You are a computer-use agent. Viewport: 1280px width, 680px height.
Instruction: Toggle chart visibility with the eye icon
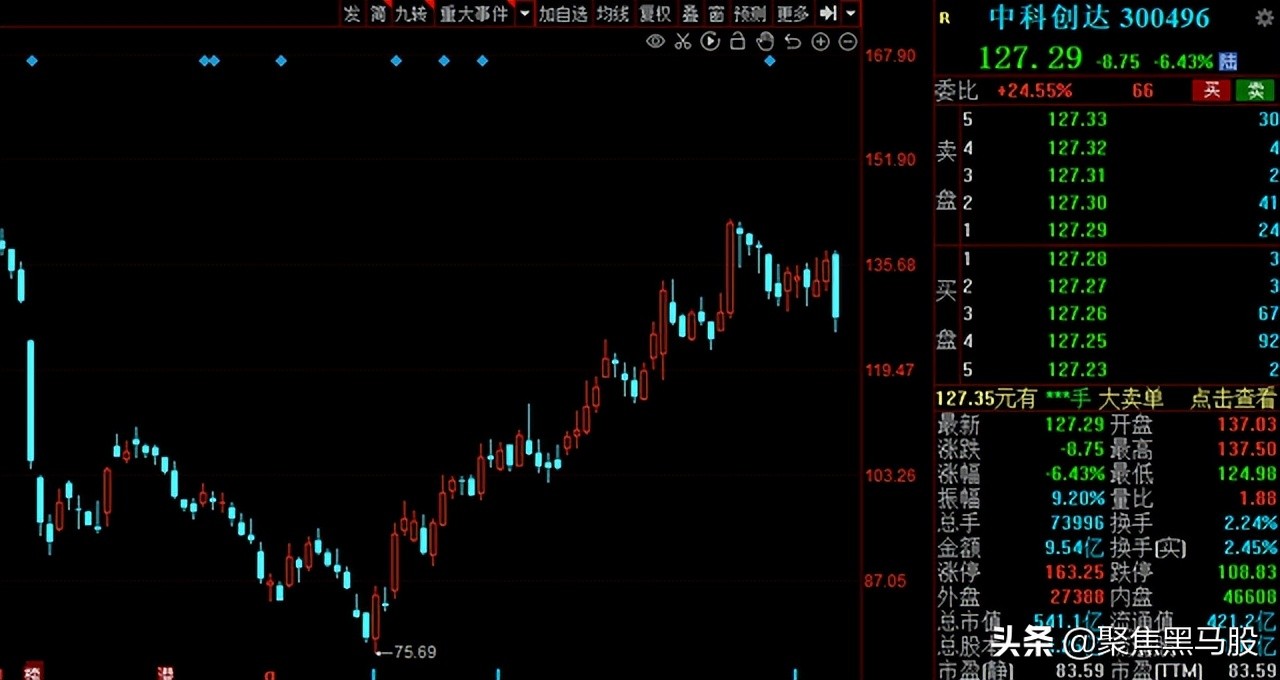pos(656,41)
